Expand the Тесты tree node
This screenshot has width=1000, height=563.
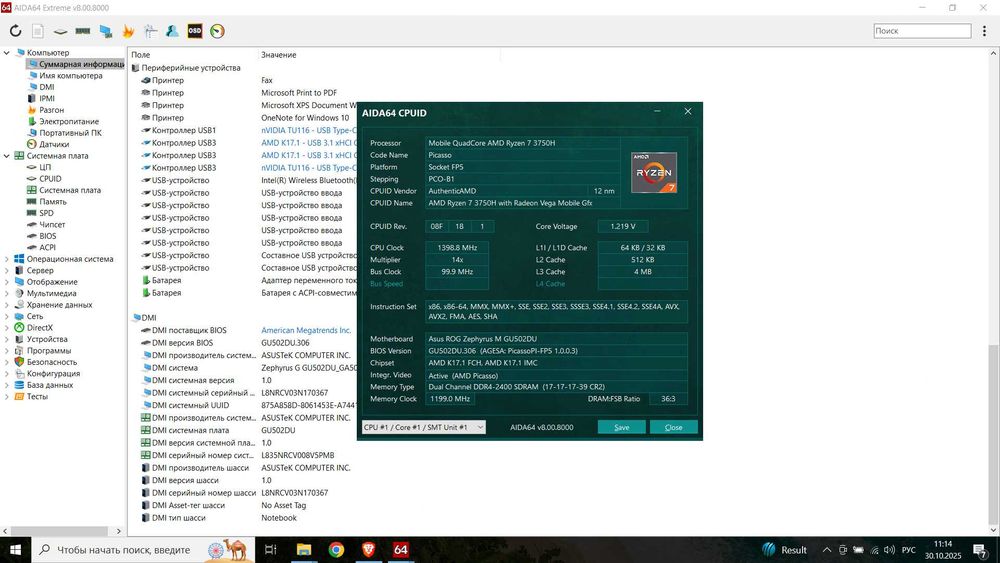[6, 397]
